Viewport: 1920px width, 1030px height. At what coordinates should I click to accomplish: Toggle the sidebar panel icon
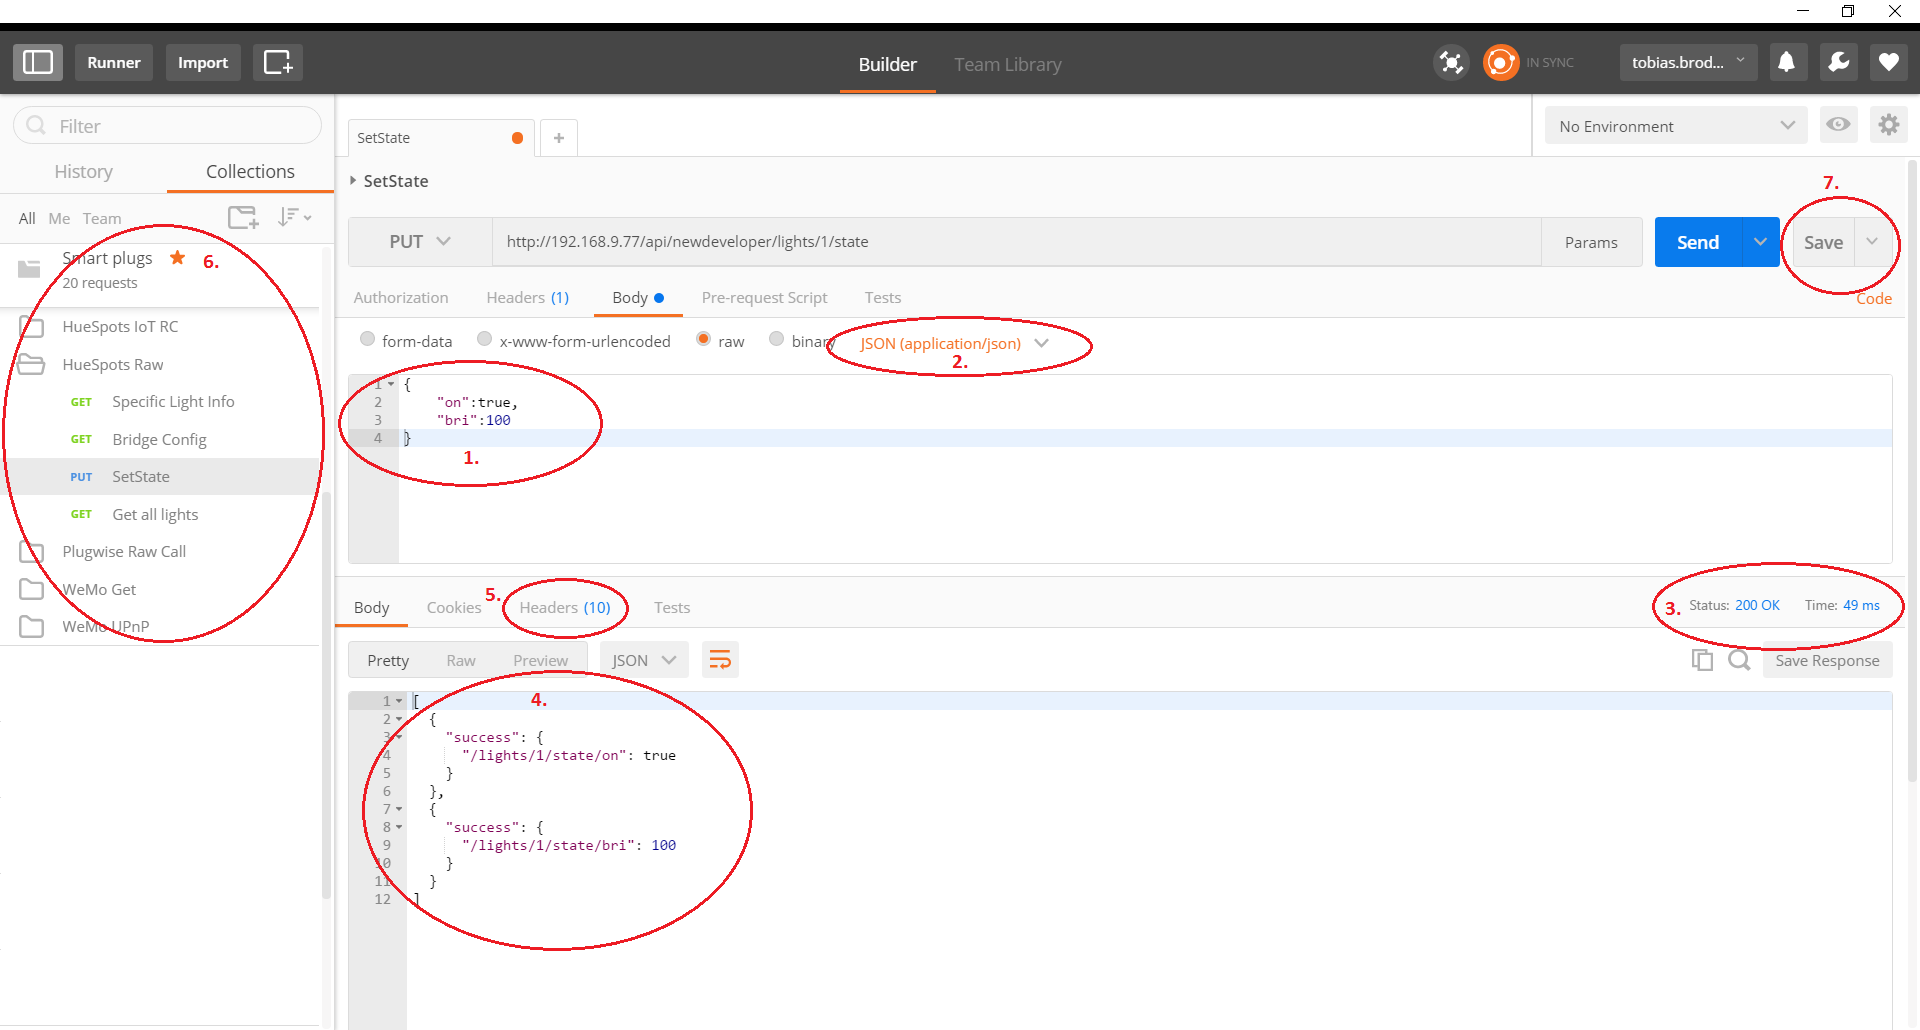(x=38, y=62)
